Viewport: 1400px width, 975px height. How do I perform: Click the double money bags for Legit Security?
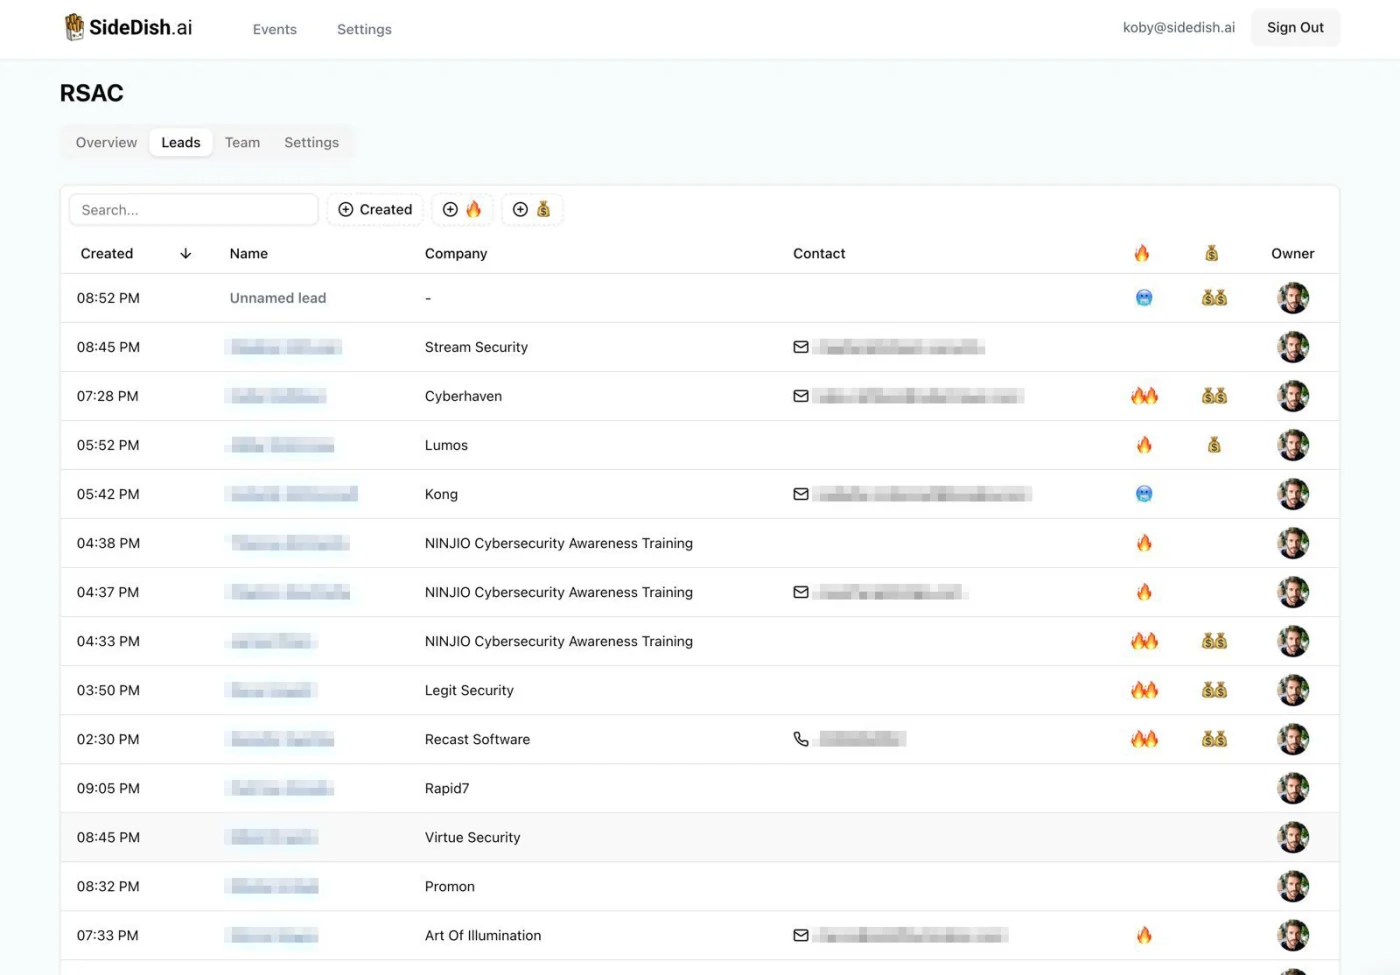pyautogui.click(x=1214, y=690)
